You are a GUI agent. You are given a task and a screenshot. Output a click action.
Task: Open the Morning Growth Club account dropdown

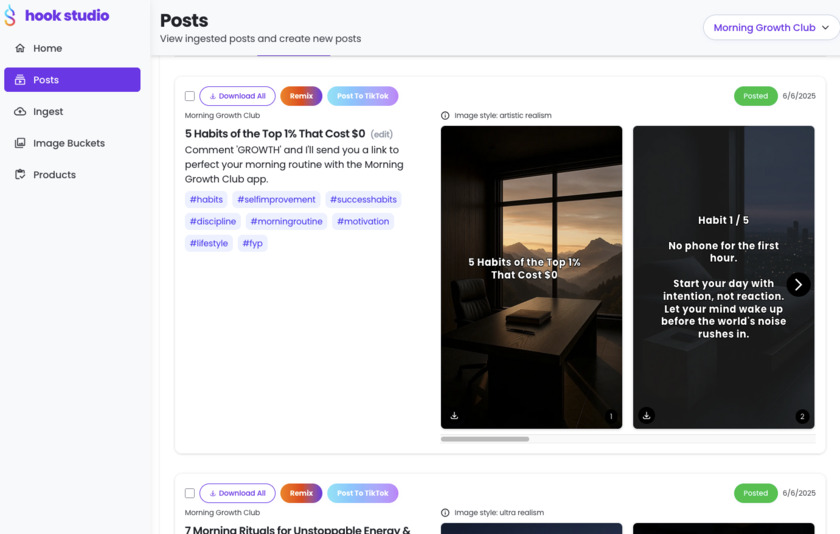point(771,28)
